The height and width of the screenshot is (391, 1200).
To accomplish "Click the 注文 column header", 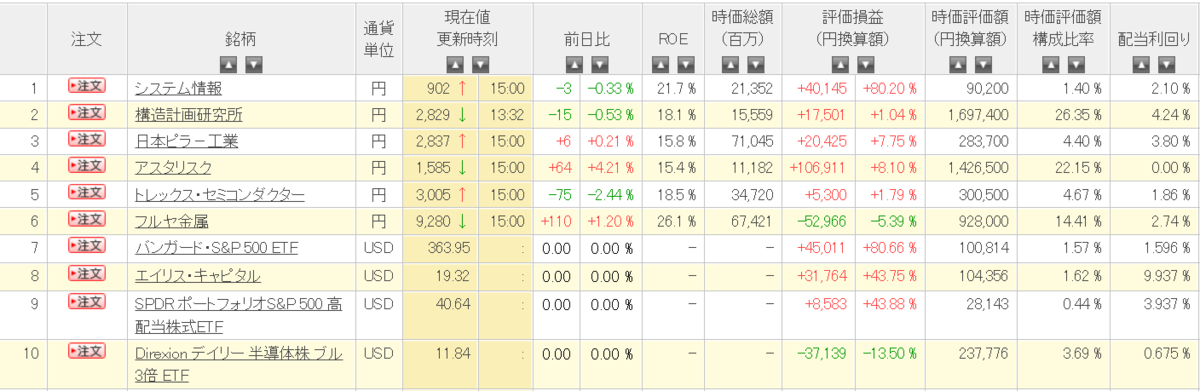I will pos(86,38).
